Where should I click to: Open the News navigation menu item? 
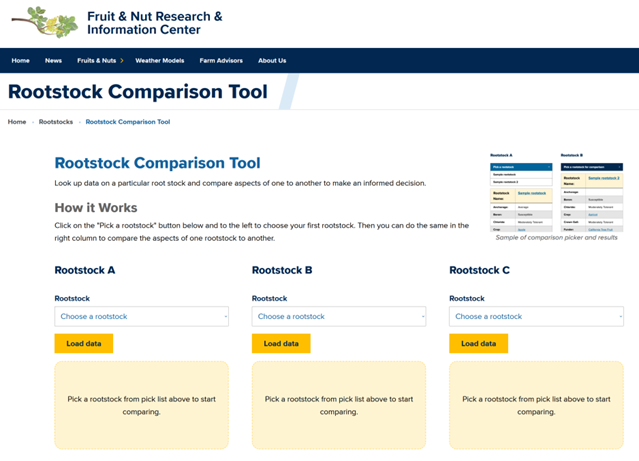[53, 61]
